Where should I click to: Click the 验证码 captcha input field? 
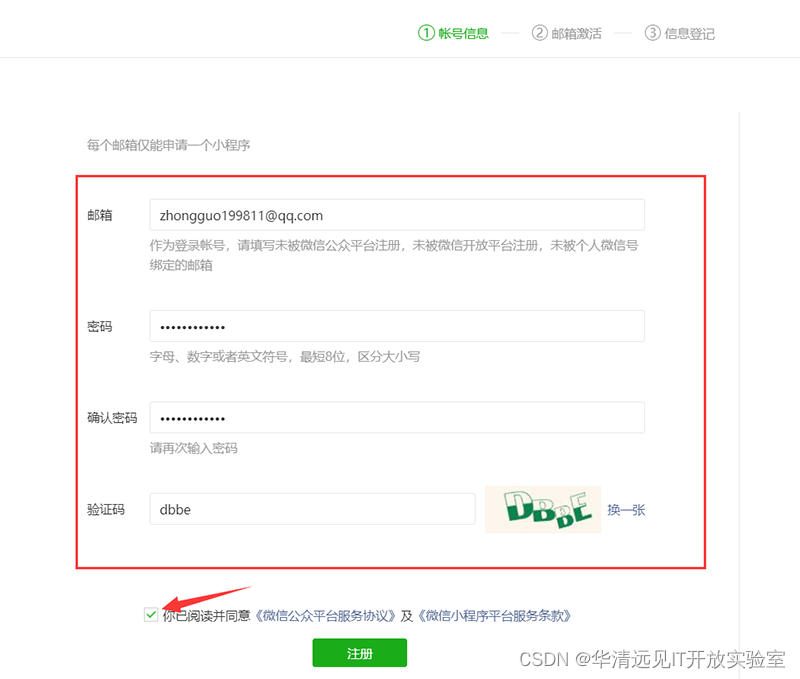coord(312,509)
